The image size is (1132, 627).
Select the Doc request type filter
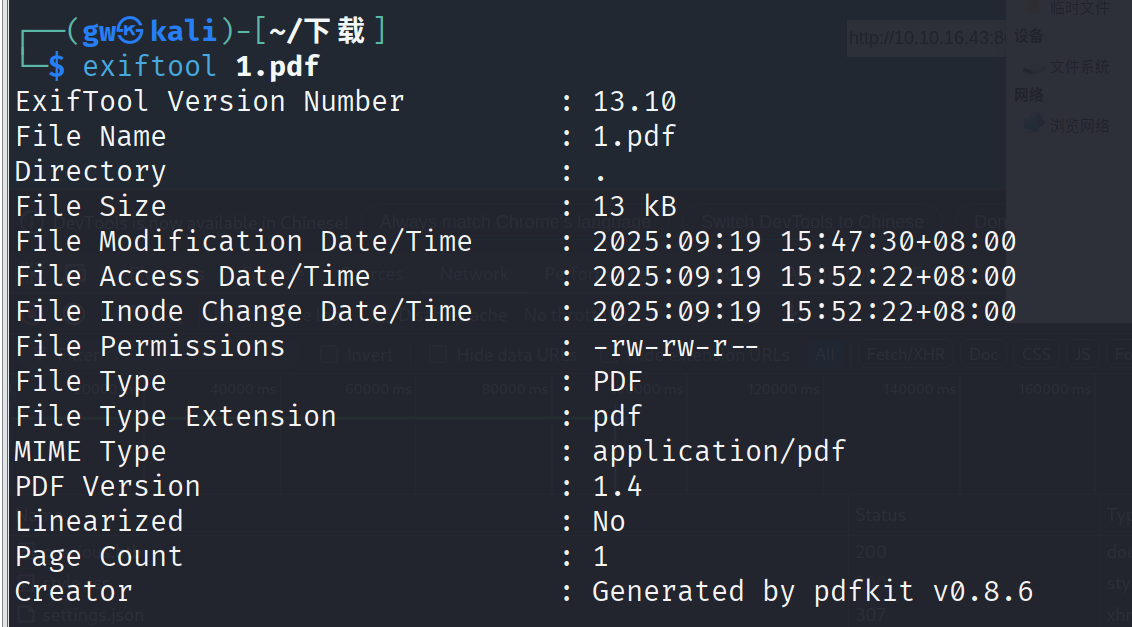pyautogui.click(x=983, y=354)
